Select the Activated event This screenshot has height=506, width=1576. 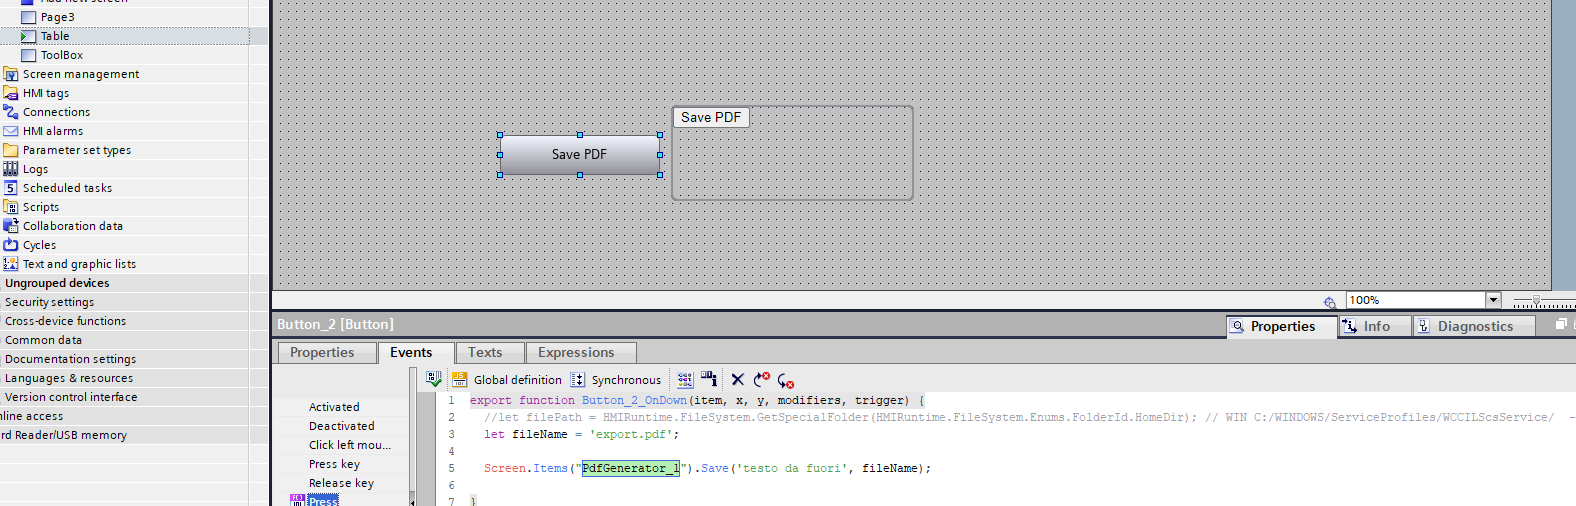click(x=334, y=407)
